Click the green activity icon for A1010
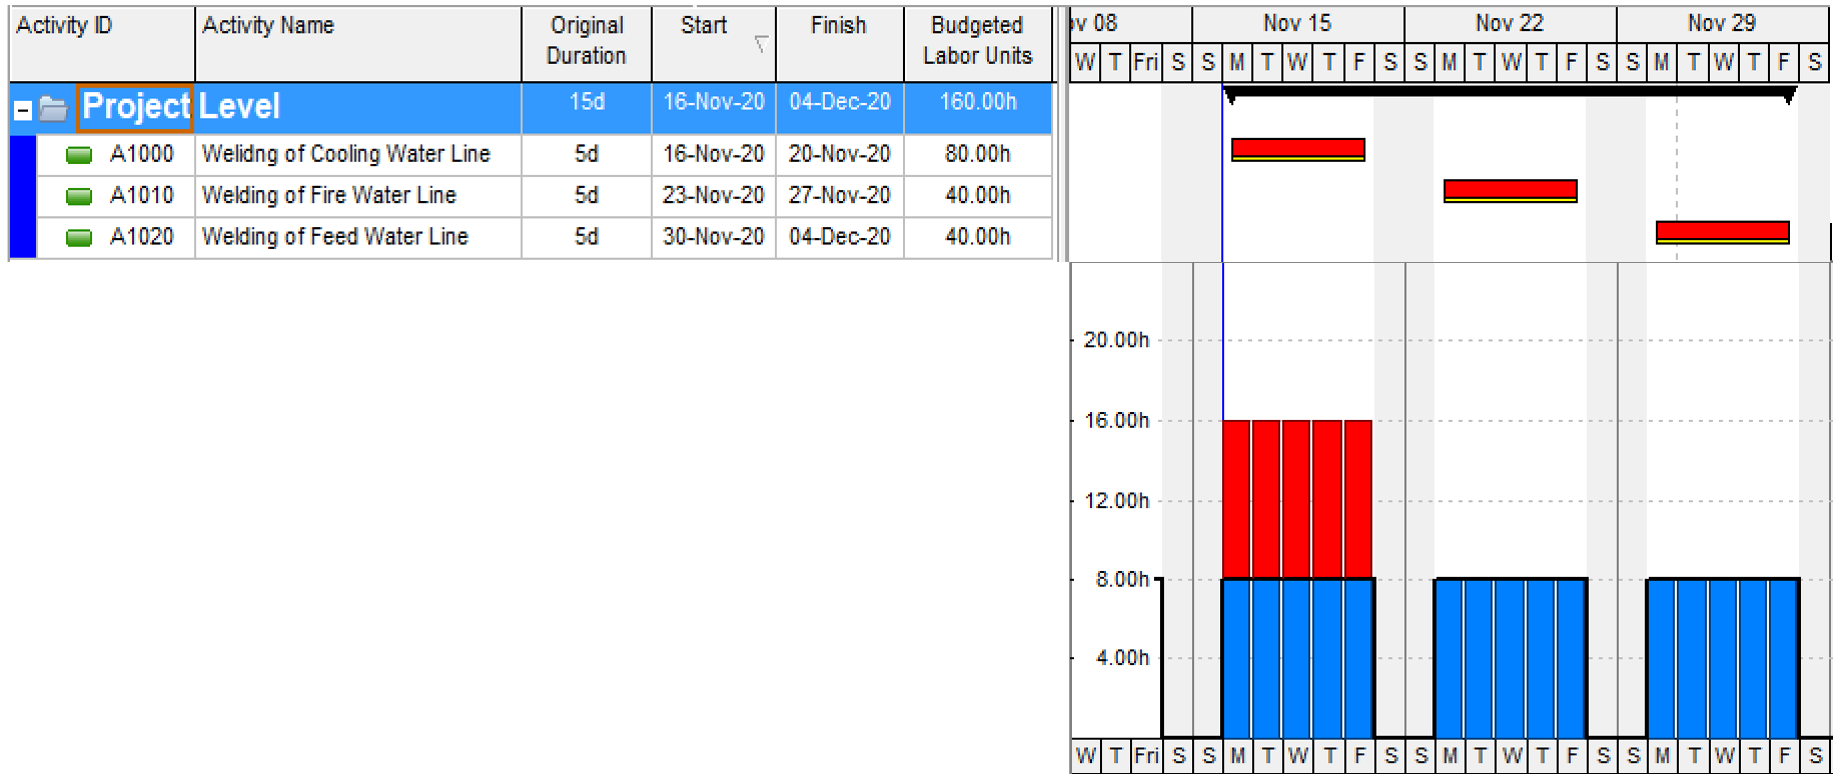The image size is (1836, 781). tap(79, 196)
